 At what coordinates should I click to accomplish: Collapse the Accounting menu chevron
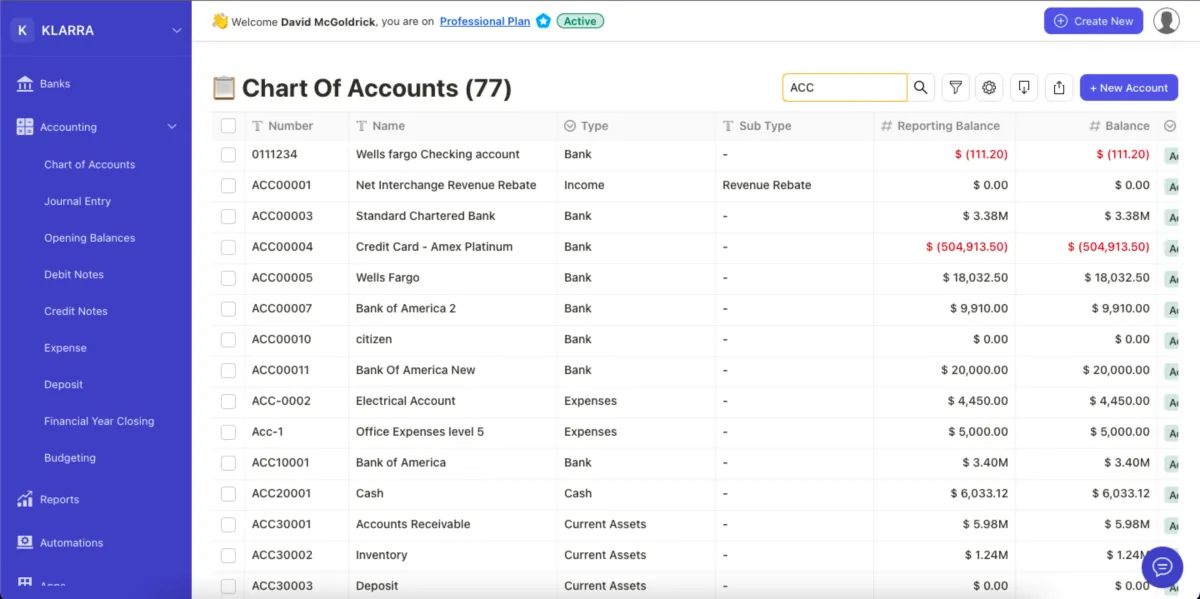click(x=172, y=127)
